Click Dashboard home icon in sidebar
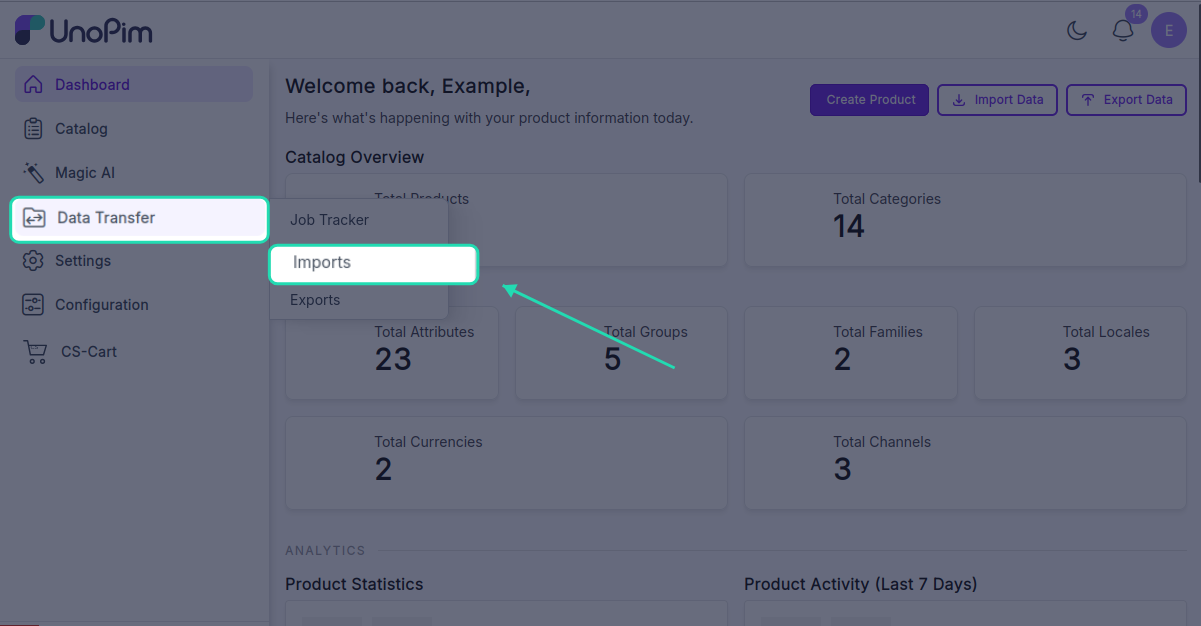 34,84
